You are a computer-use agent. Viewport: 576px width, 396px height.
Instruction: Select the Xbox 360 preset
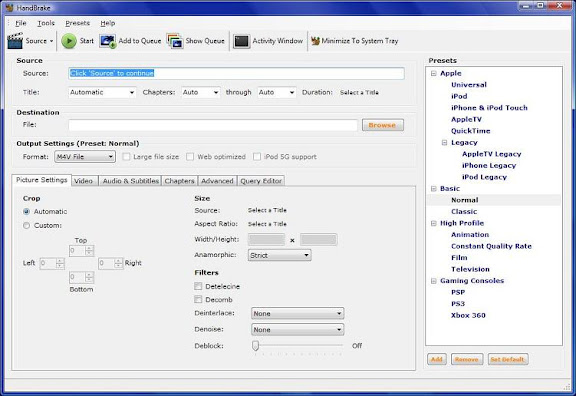point(468,315)
